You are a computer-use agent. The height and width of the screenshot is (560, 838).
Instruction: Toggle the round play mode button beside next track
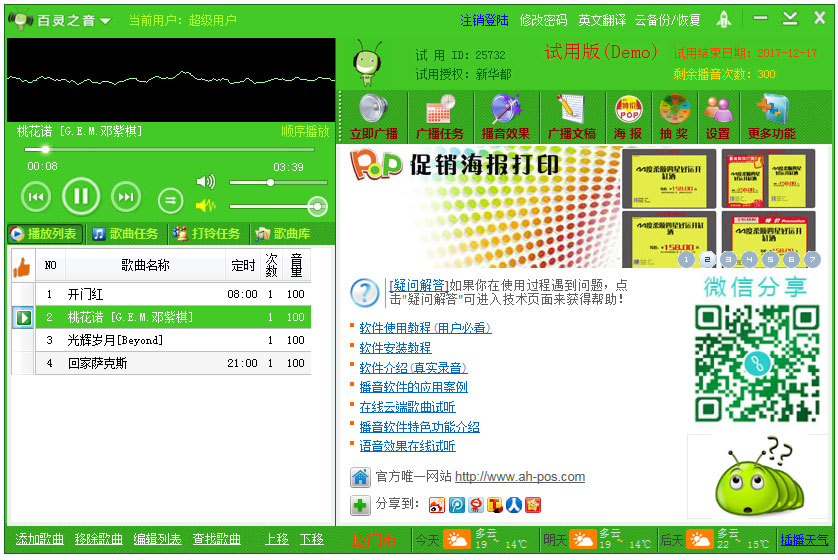(x=171, y=199)
